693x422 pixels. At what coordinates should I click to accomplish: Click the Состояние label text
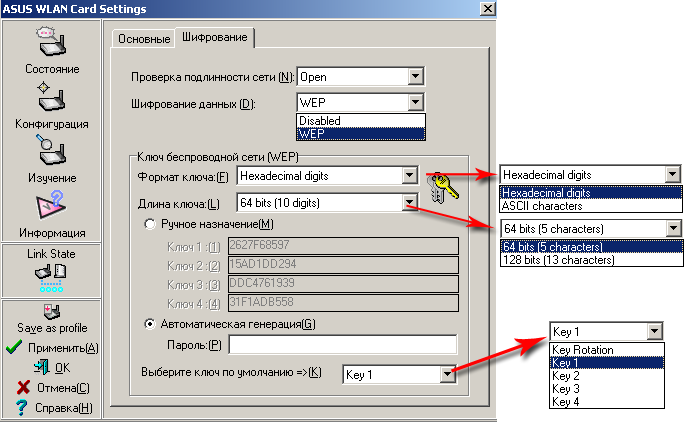(x=52, y=69)
